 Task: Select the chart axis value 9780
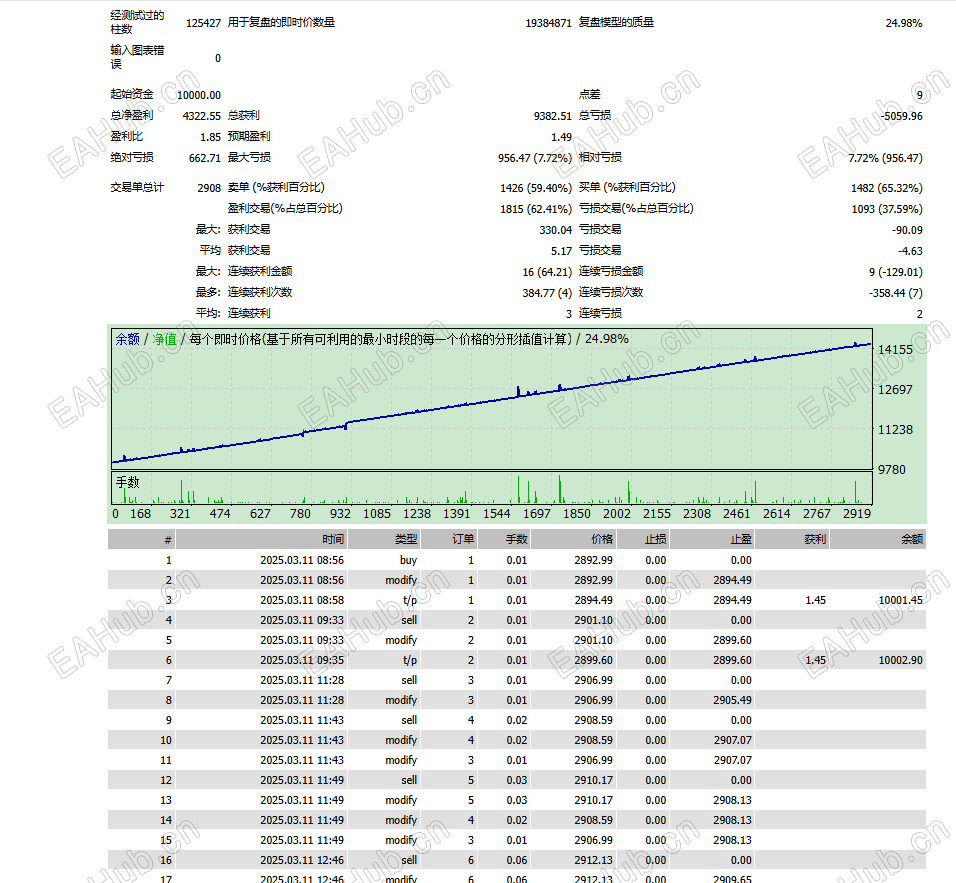click(x=891, y=470)
